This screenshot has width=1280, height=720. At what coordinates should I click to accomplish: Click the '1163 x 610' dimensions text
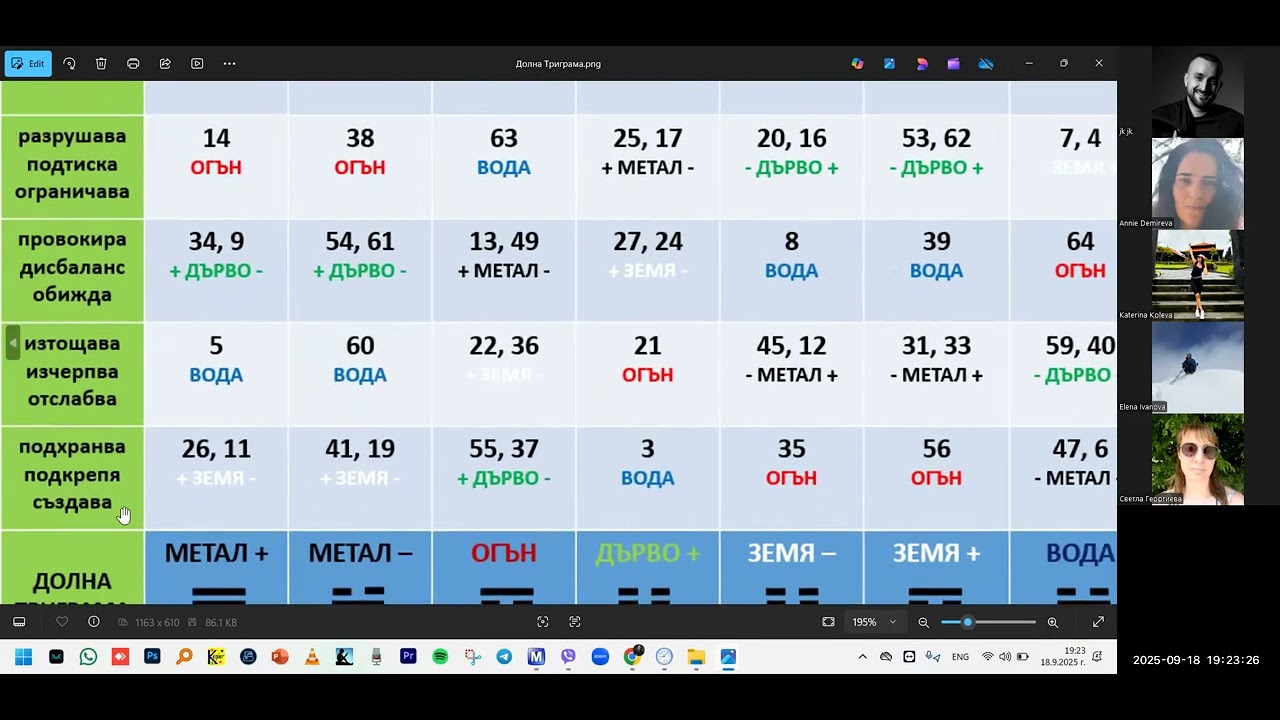tap(157, 622)
